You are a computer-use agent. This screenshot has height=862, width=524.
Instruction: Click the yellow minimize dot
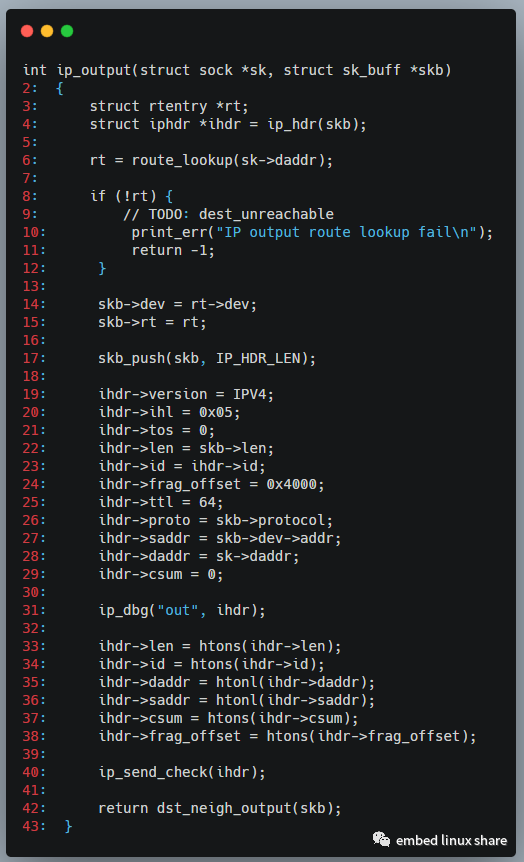(x=47, y=31)
